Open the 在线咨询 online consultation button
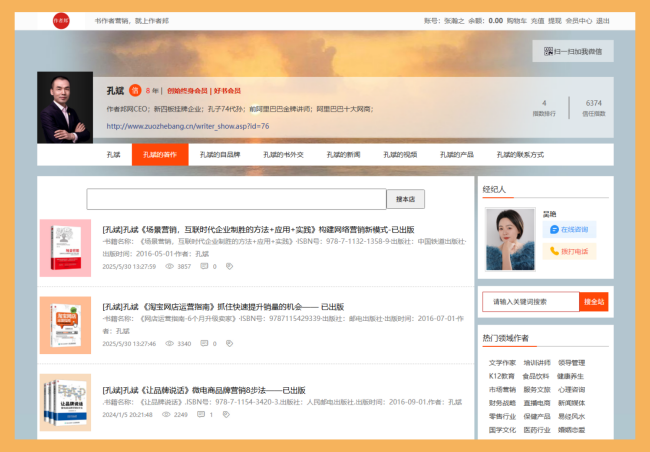Viewport: 650px width, 452px height. pos(569,229)
